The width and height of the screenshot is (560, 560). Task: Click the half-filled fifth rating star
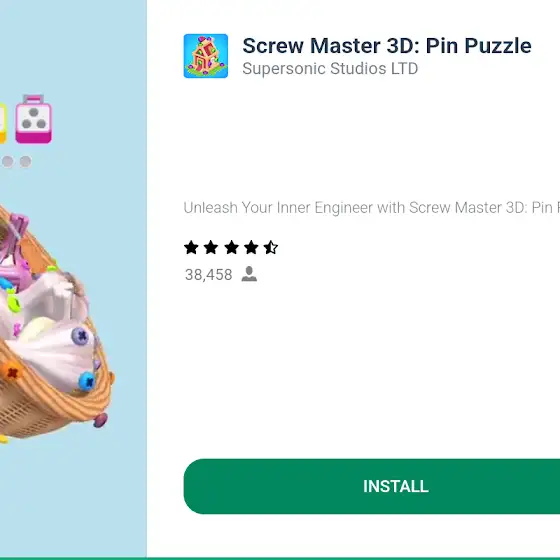click(271, 247)
